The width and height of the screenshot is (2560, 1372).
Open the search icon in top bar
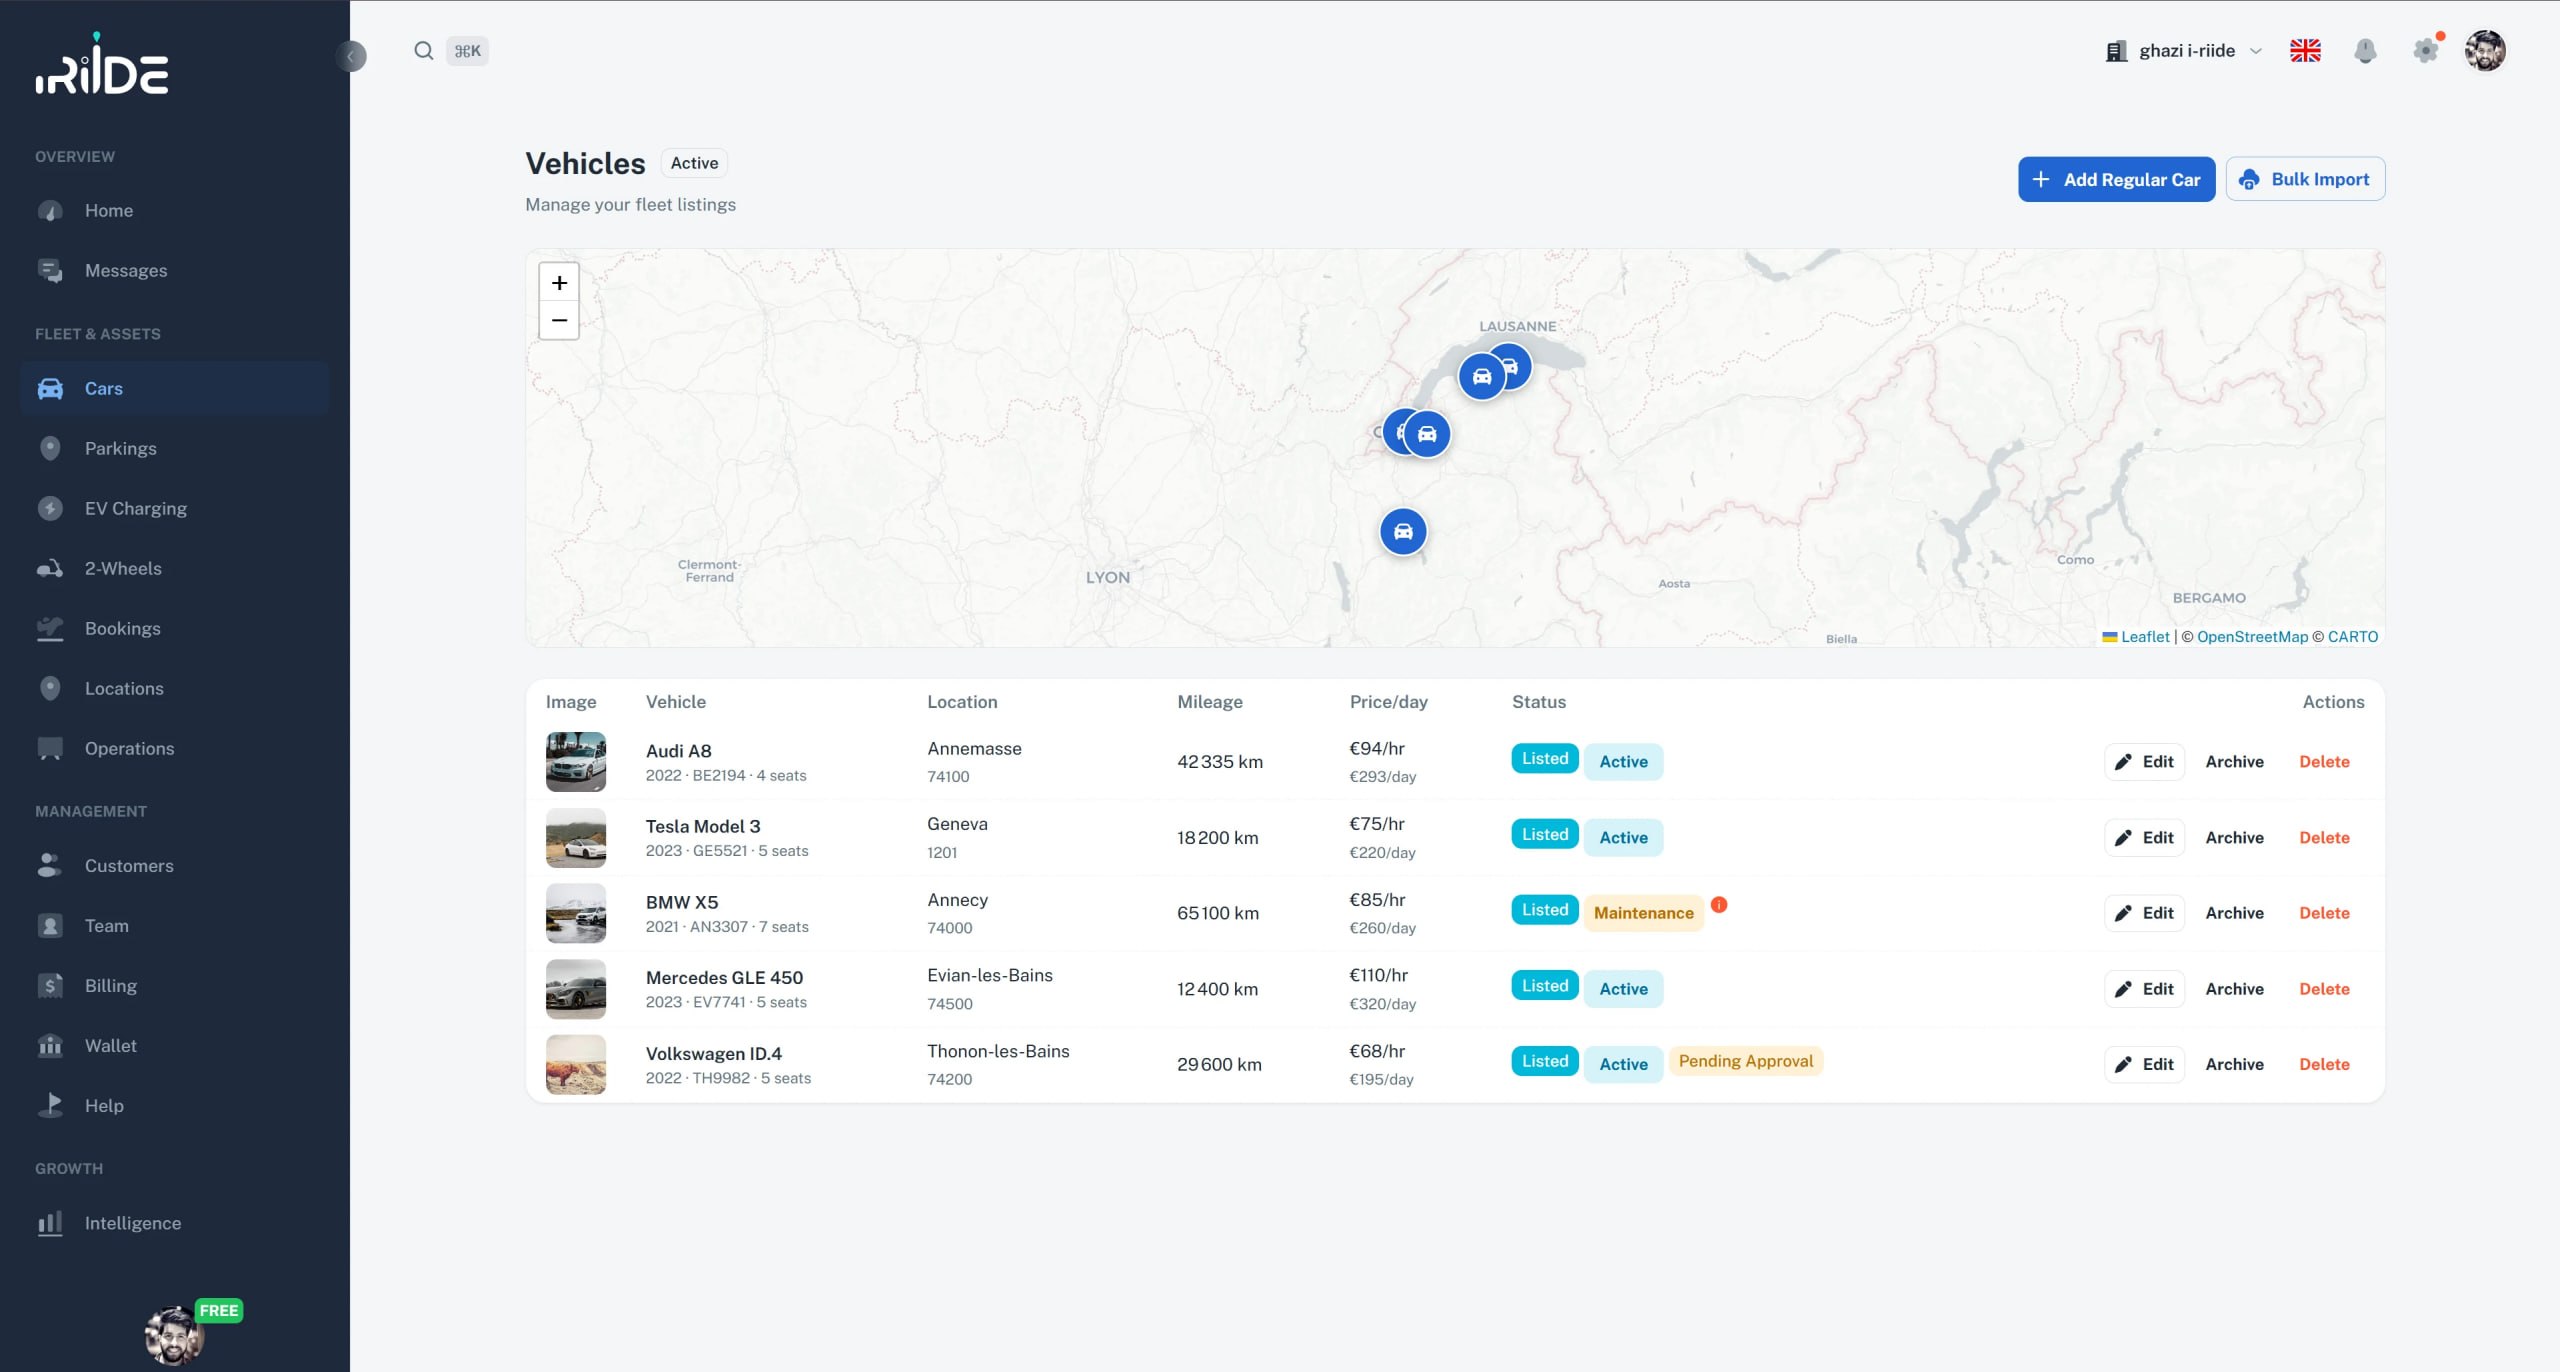click(424, 51)
